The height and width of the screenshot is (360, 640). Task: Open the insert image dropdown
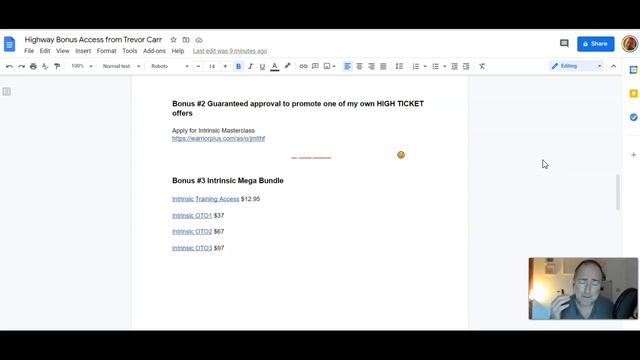click(x=329, y=66)
